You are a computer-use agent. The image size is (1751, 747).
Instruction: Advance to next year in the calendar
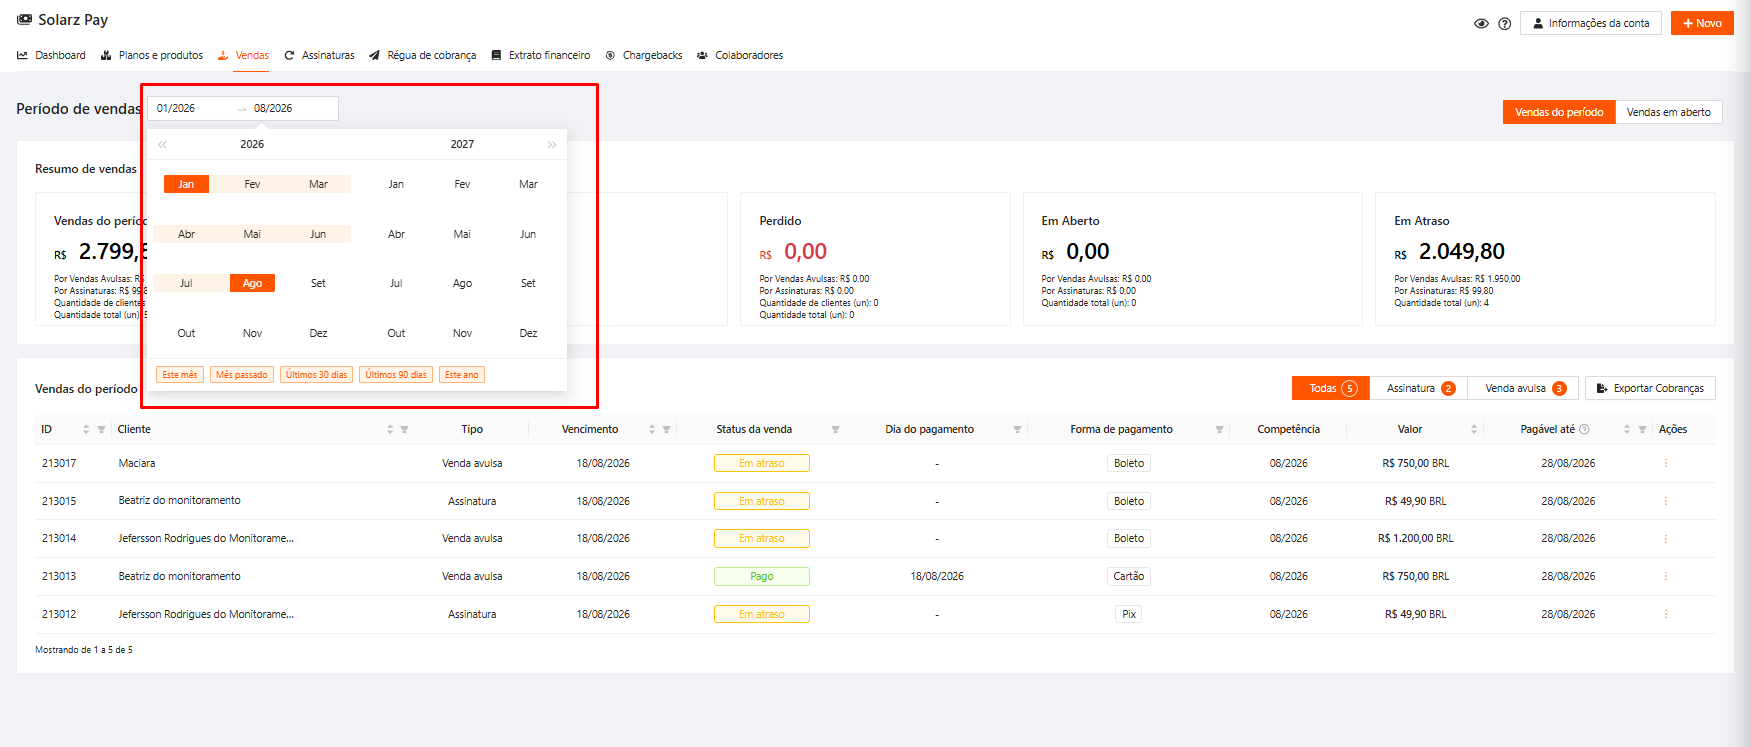(x=552, y=145)
